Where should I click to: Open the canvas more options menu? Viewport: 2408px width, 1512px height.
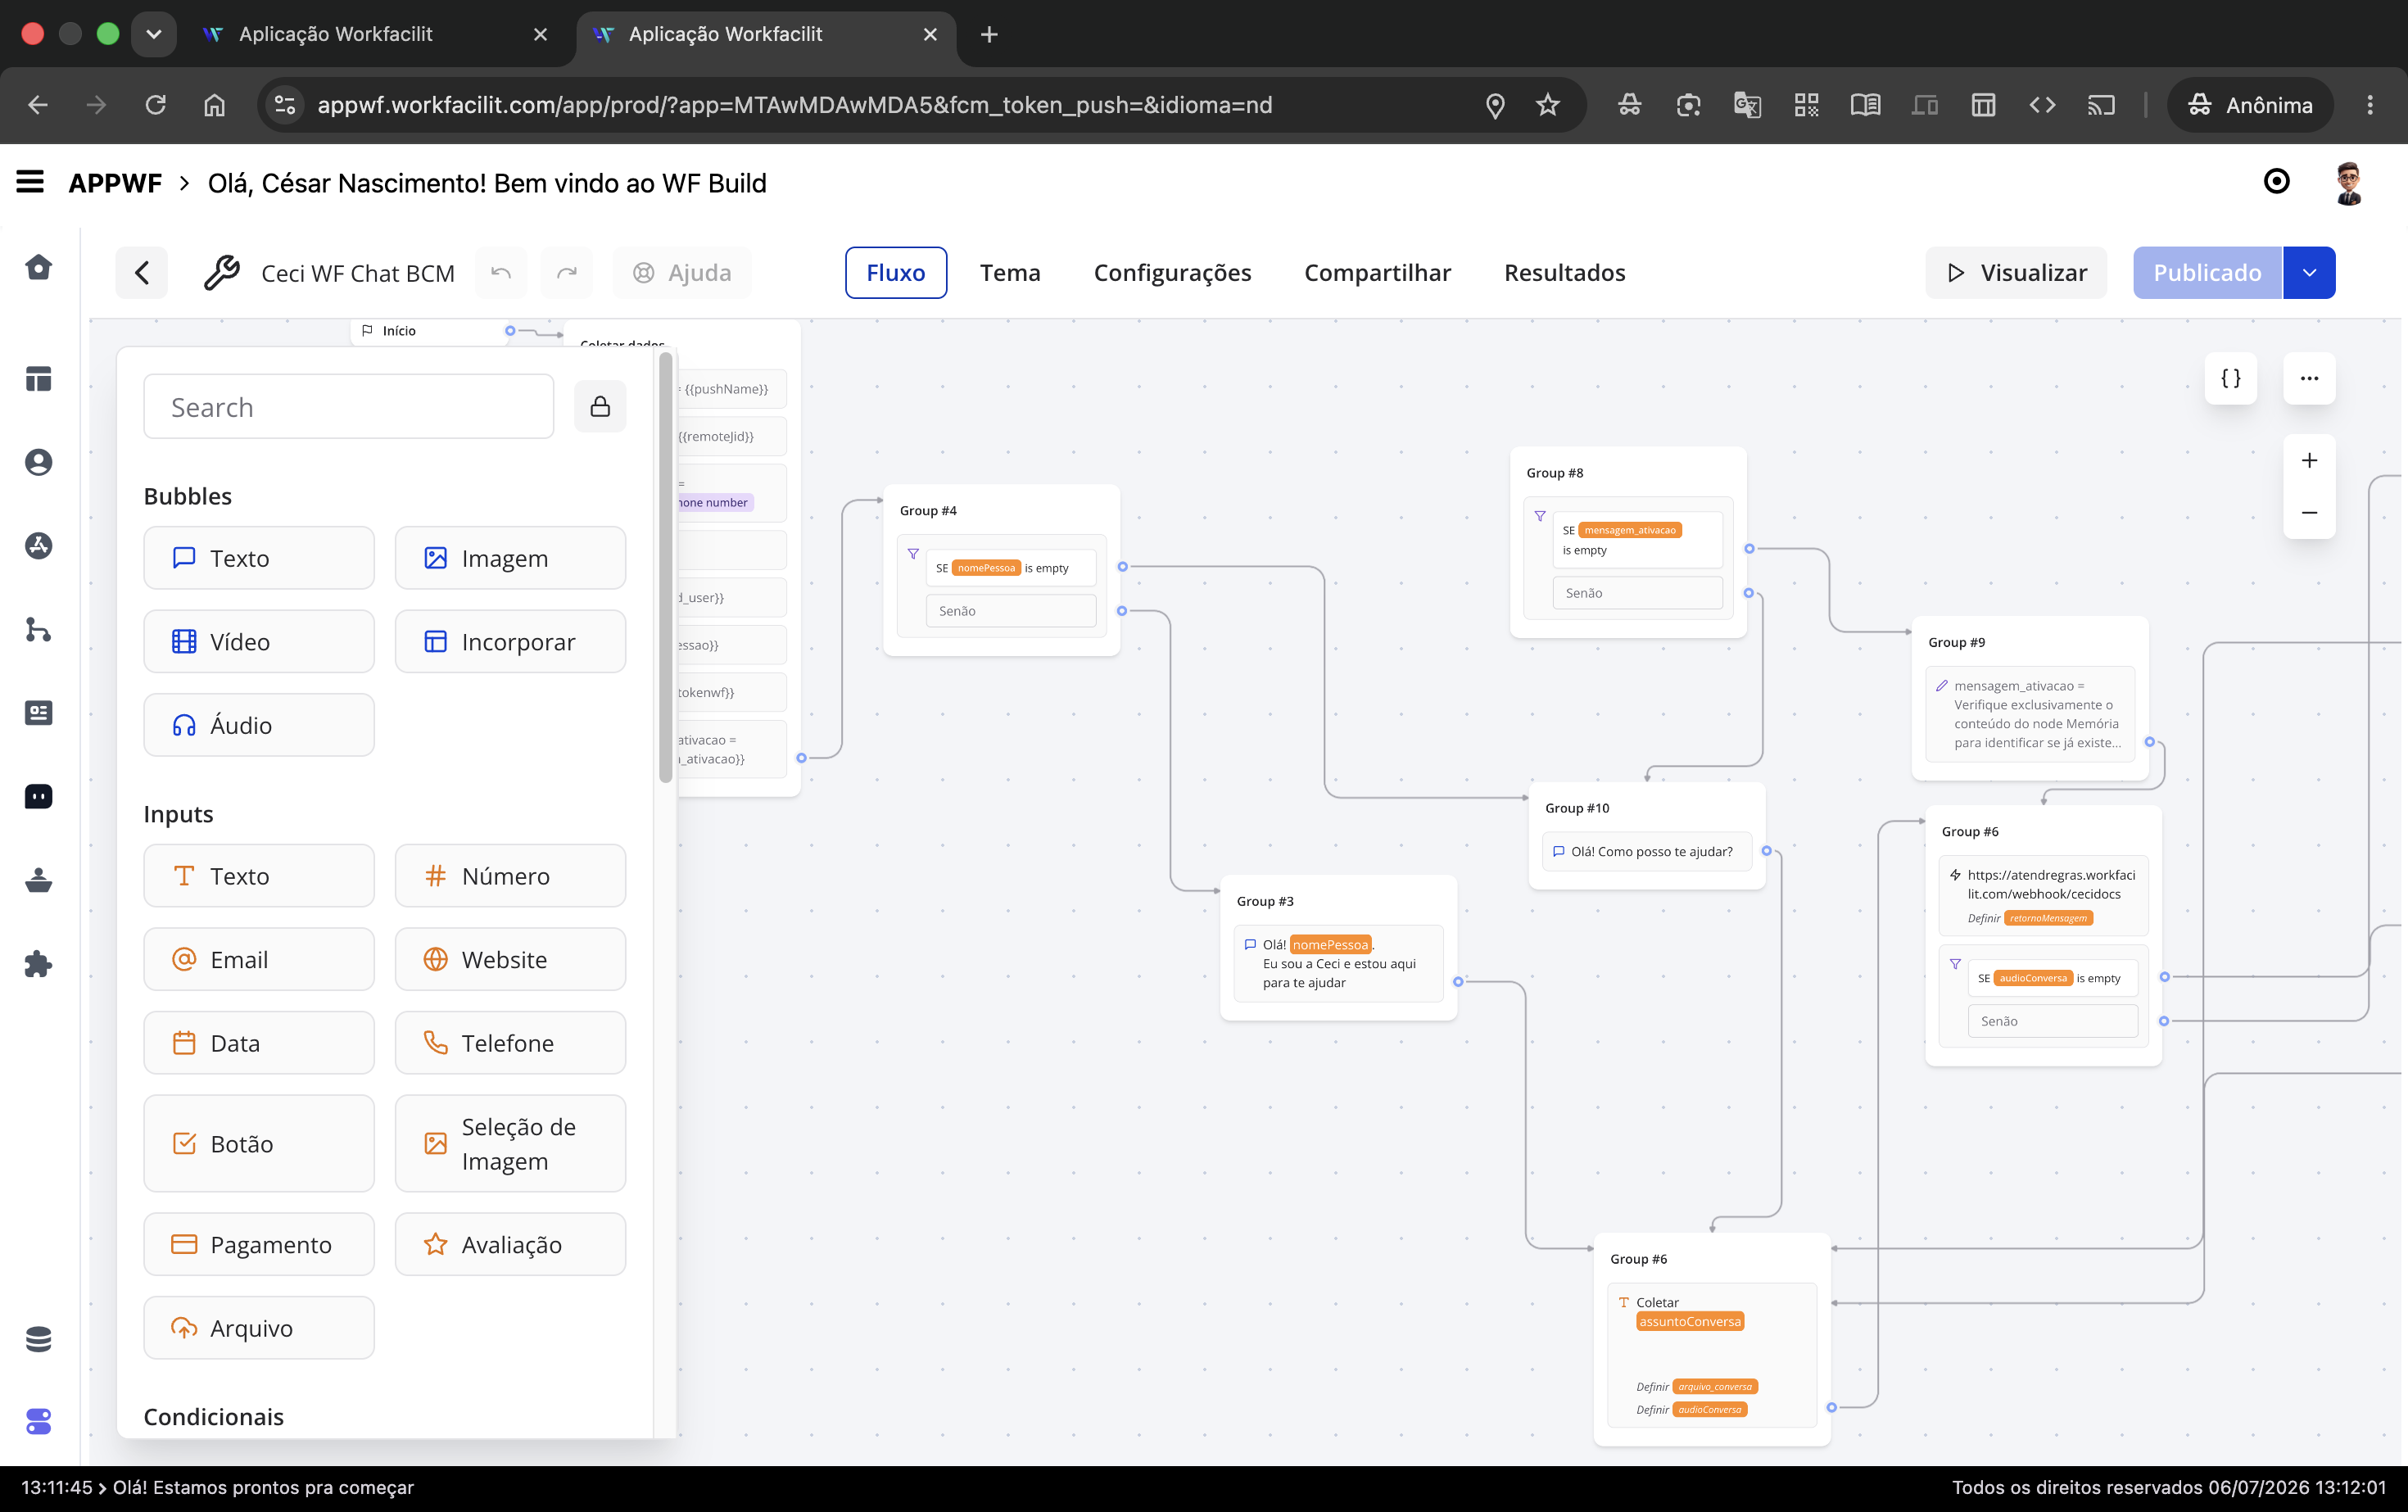click(2309, 378)
